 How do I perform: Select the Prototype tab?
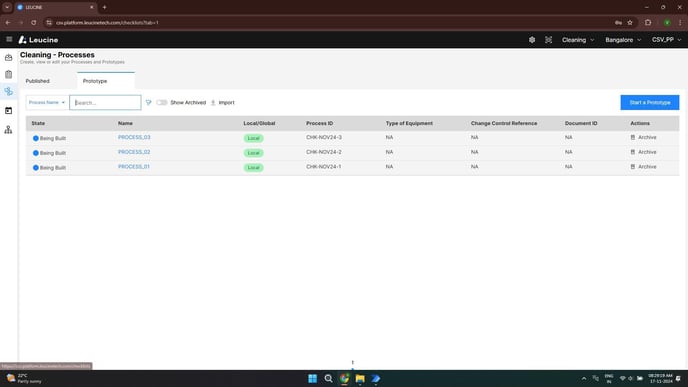click(x=106, y=81)
